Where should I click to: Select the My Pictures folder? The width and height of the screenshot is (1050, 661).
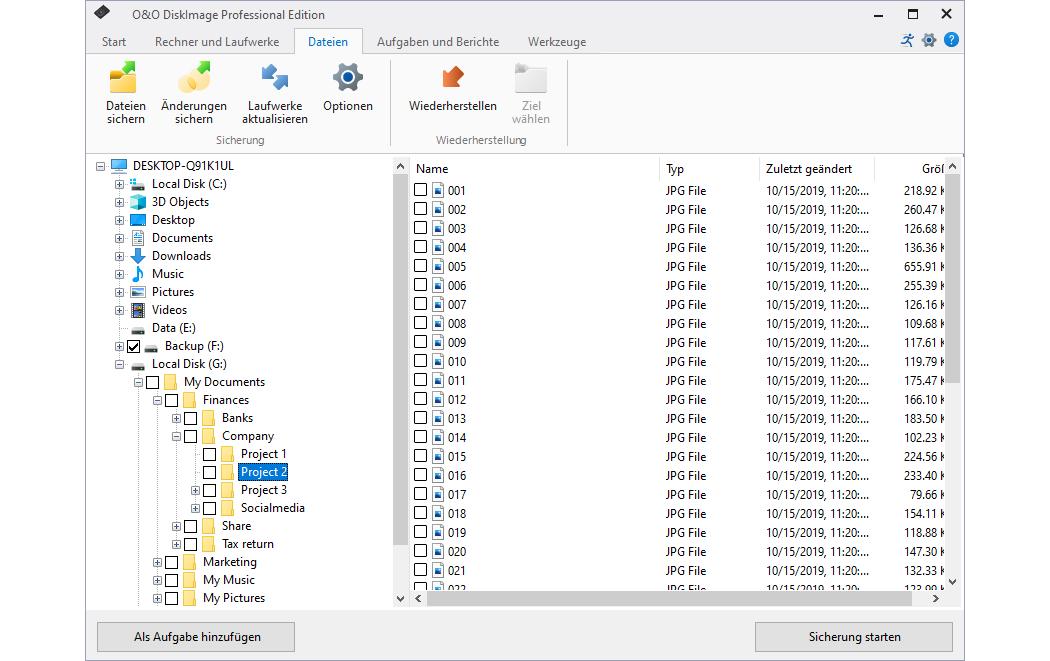coord(234,598)
